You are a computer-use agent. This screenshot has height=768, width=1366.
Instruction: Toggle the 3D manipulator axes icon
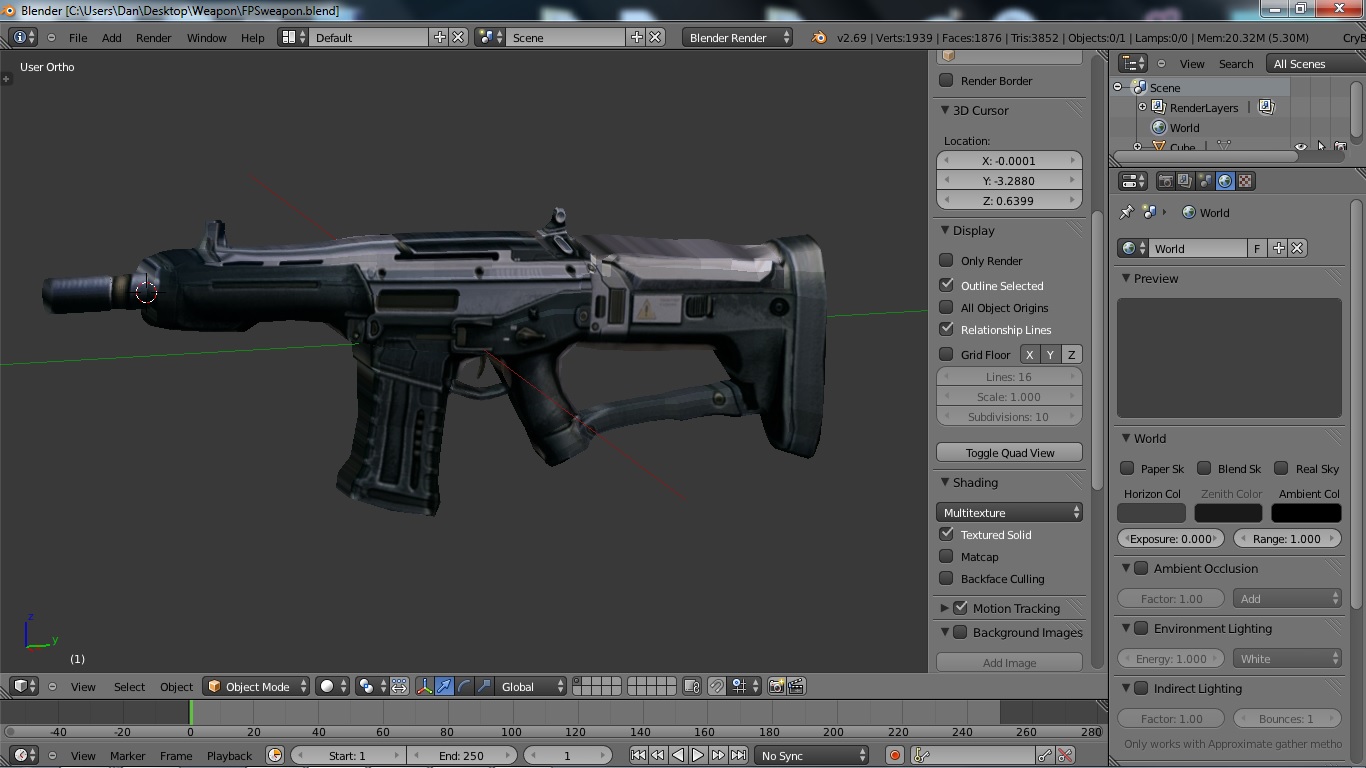[425, 686]
